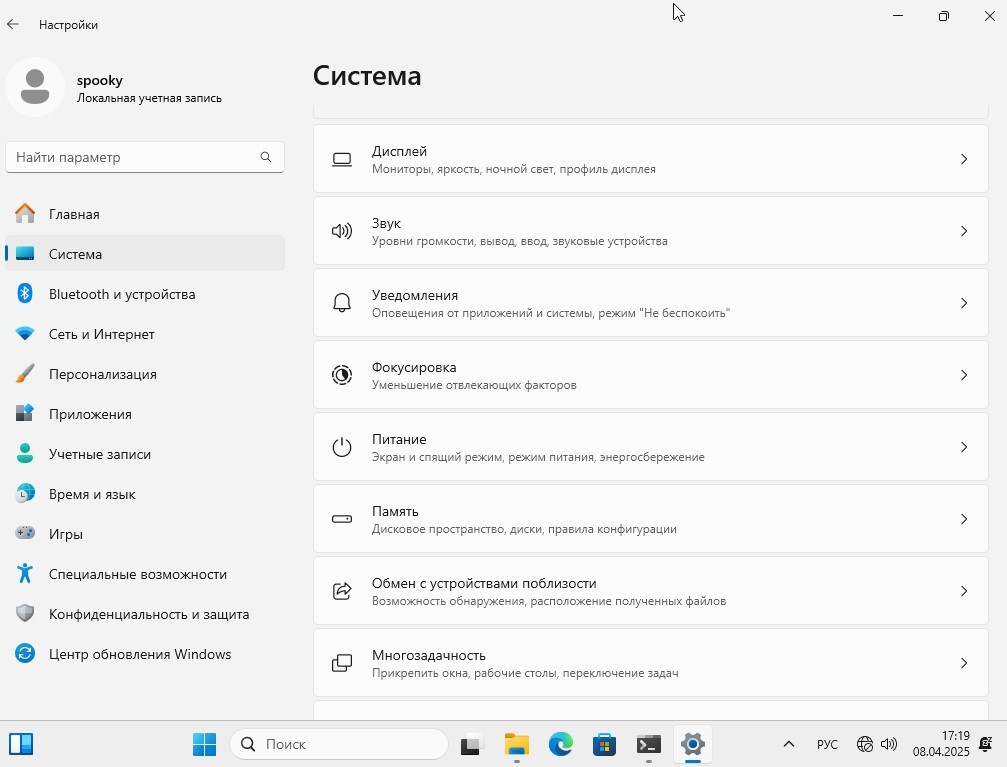Launch Microsoft Edge from the taskbar

(x=561, y=744)
